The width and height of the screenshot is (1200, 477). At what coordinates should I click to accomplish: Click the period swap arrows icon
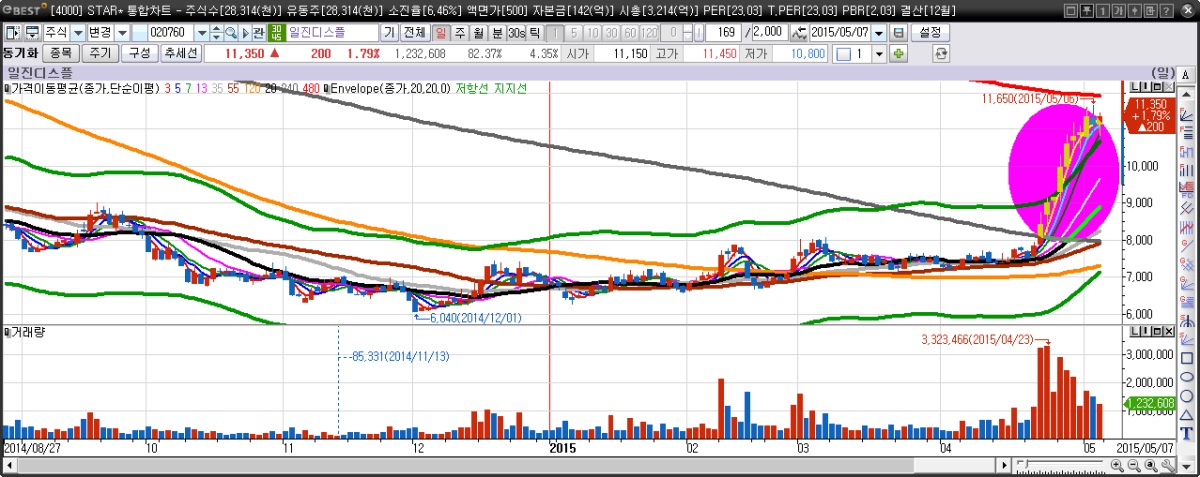tap(798, 33)
